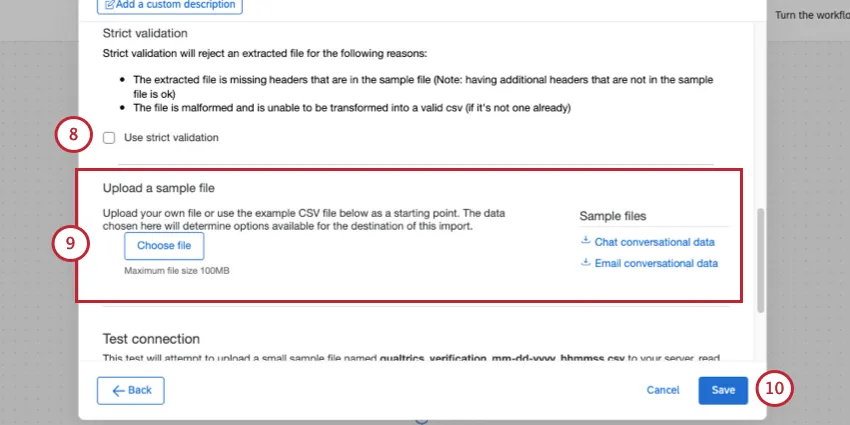
Task: Click the 'Test connection' section heading
Action: click(x=151, y=339)
